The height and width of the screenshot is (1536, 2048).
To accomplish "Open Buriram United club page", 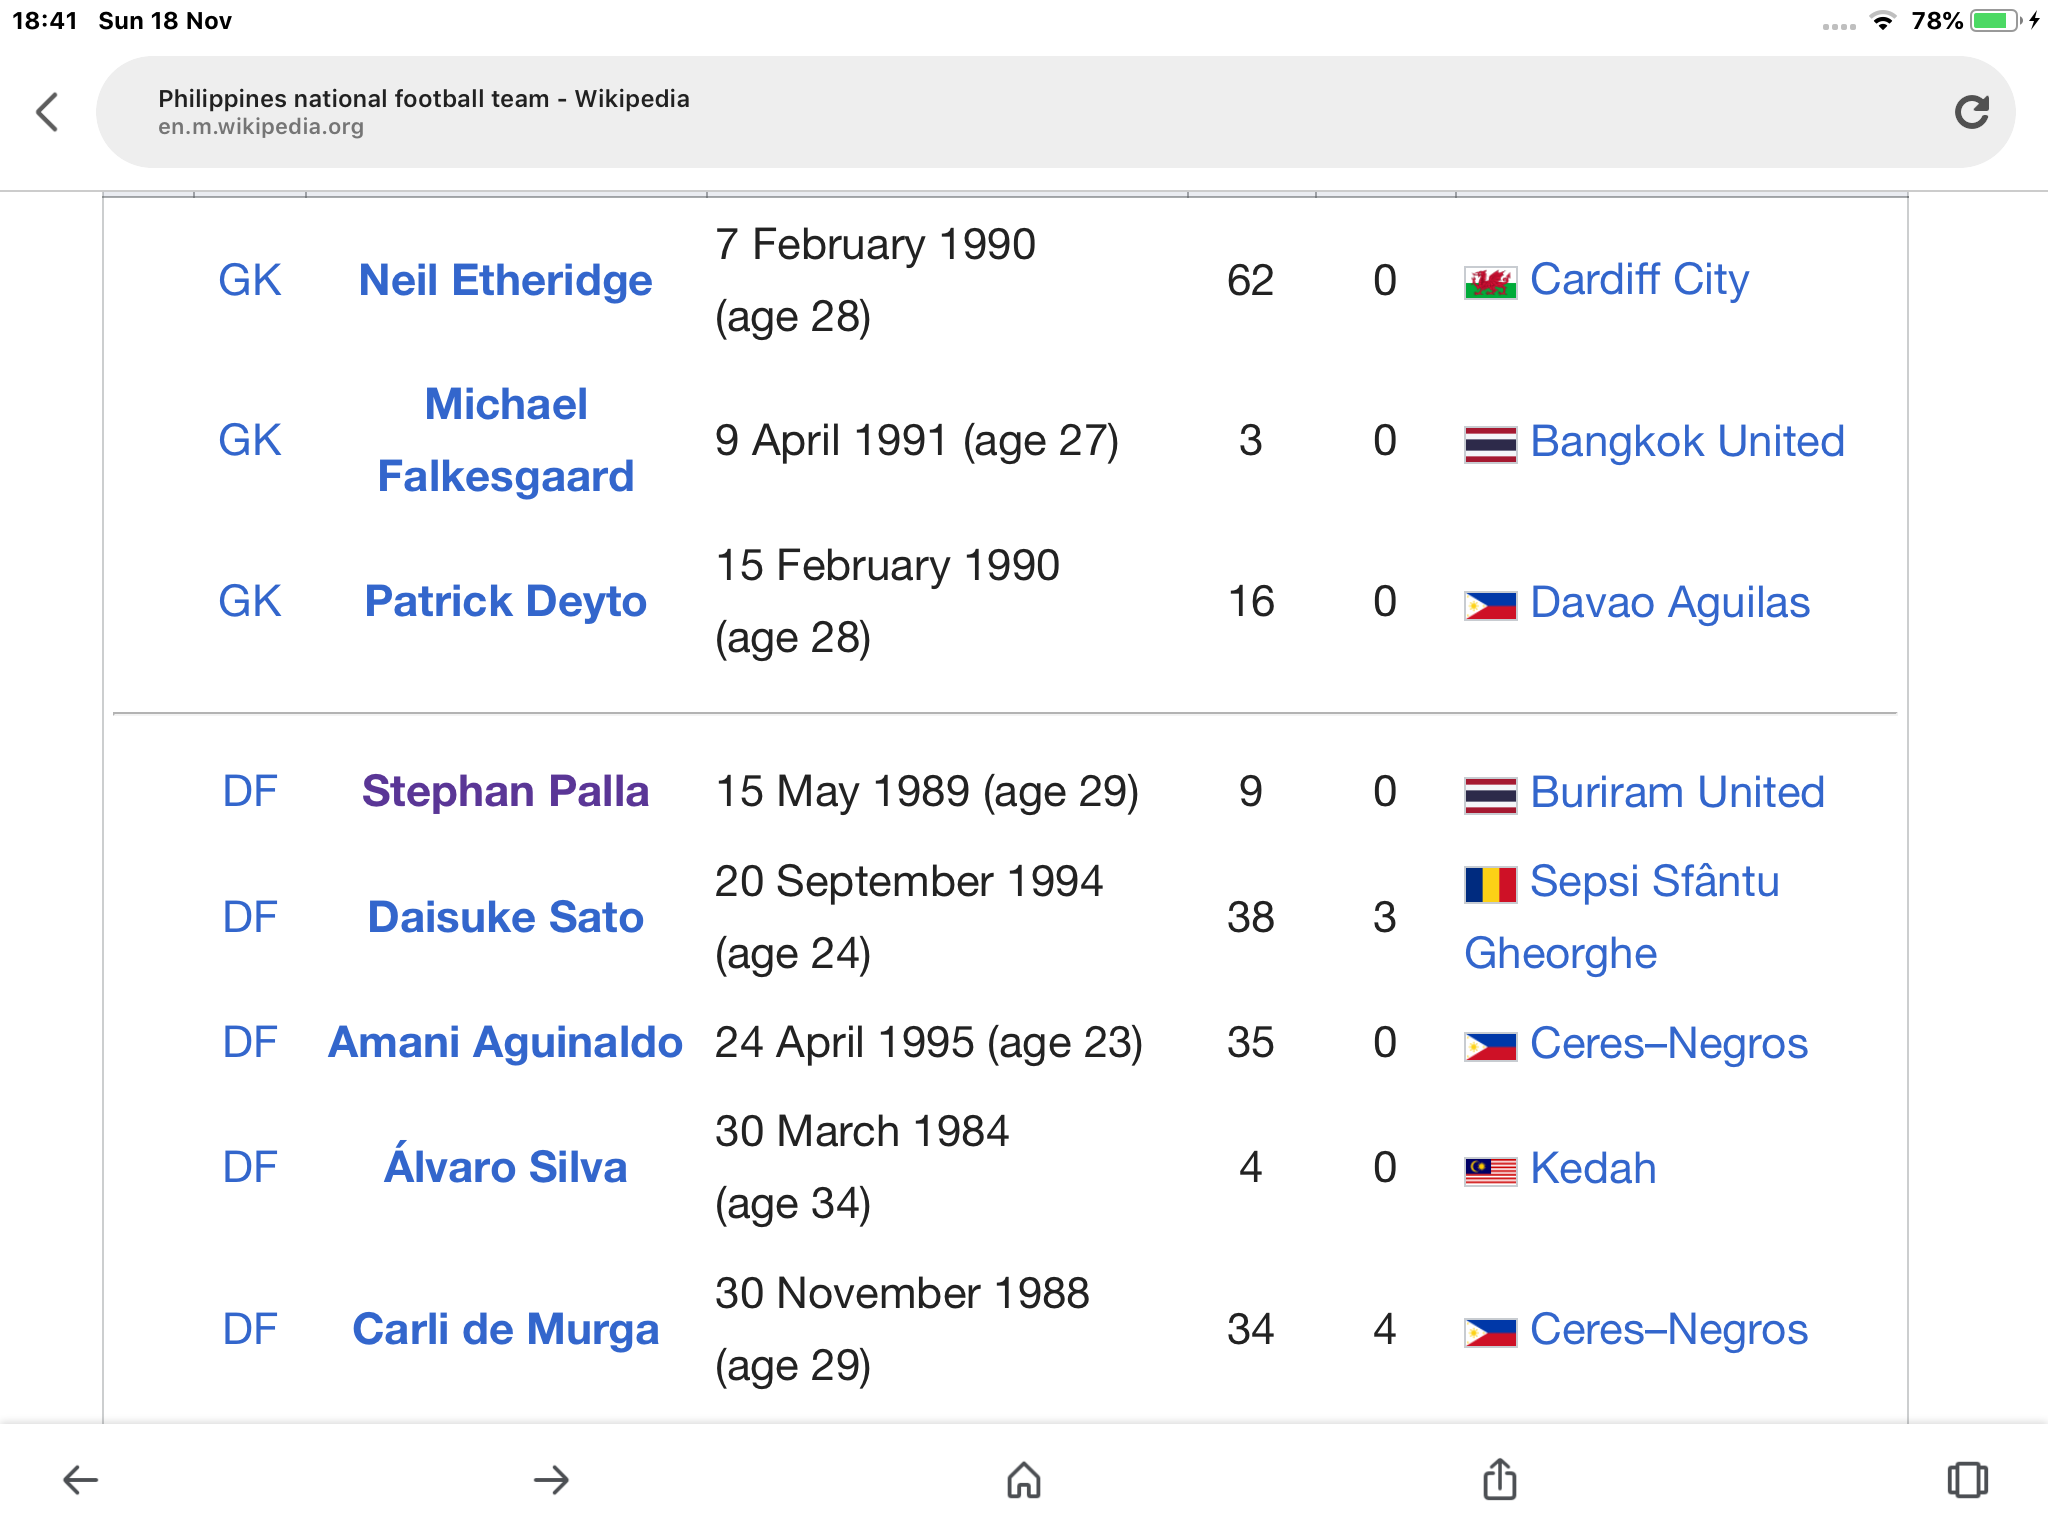I will (1677, 792).
